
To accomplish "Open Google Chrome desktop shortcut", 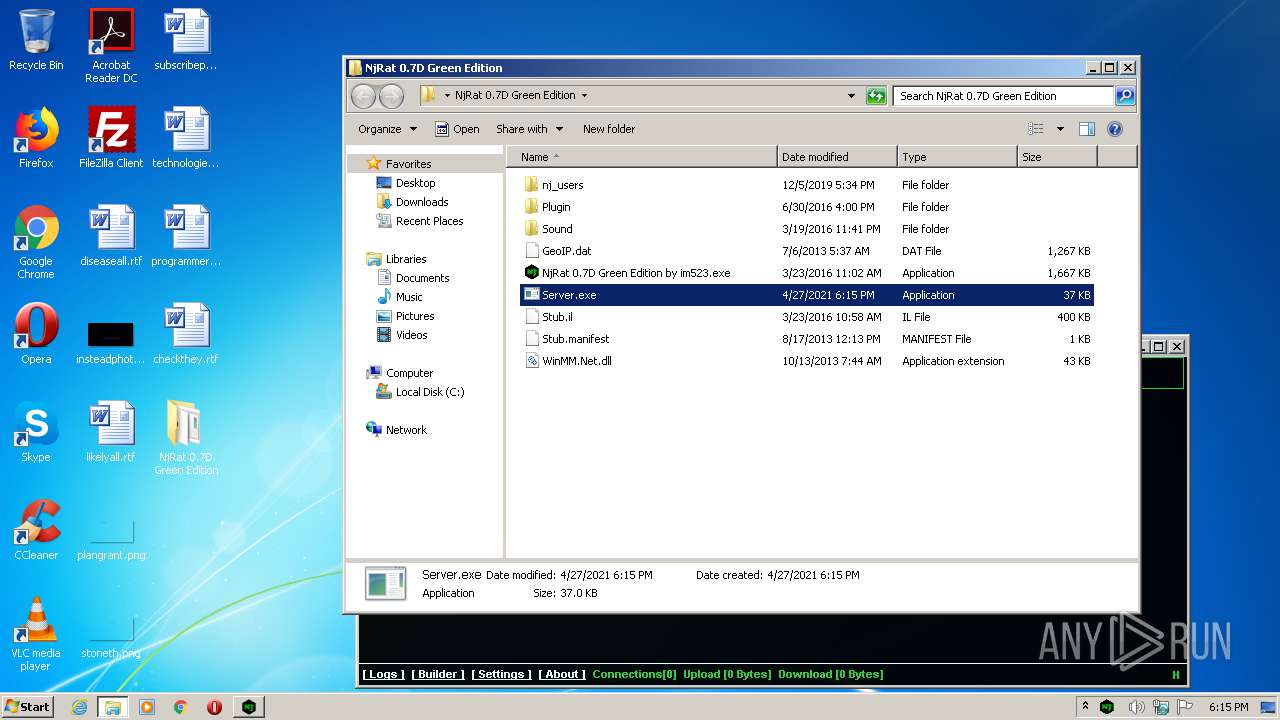I will pyautogui.click(x=36, y=242).
